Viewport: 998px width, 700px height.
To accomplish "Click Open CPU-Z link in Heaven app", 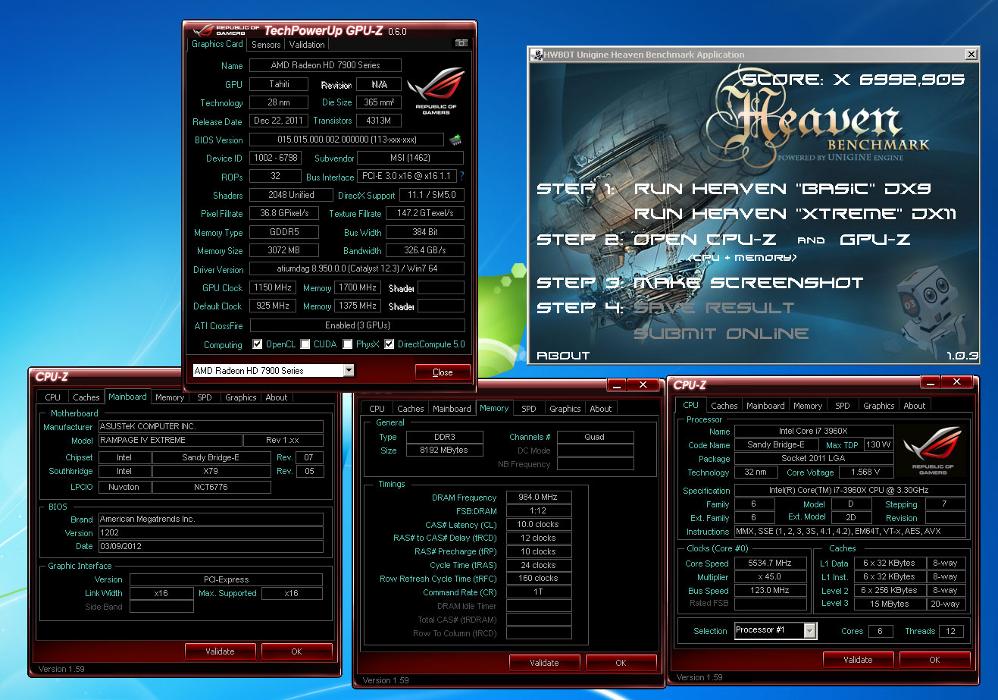I will tap(705, 239).
